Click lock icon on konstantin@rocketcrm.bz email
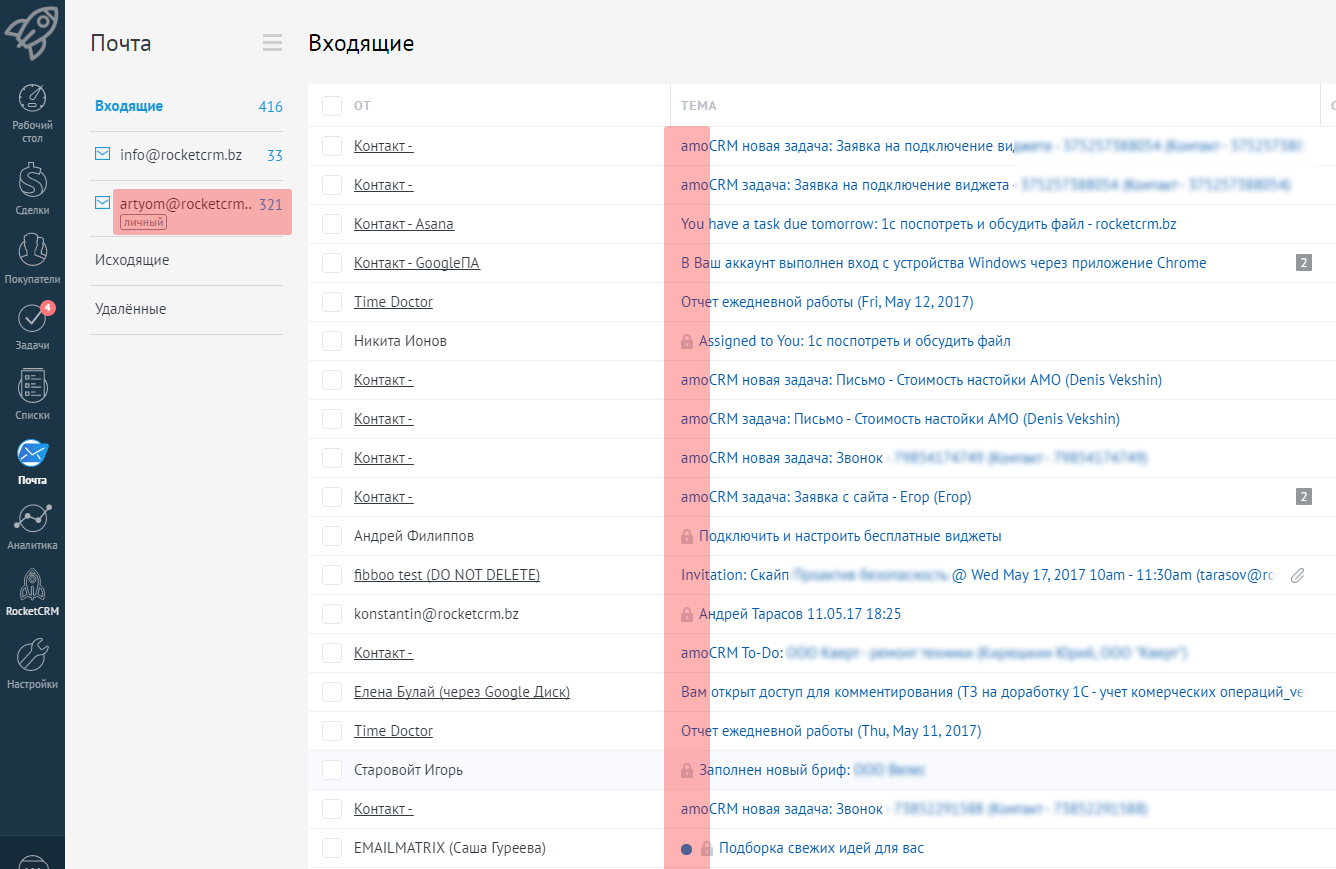 tap(687, 614)
